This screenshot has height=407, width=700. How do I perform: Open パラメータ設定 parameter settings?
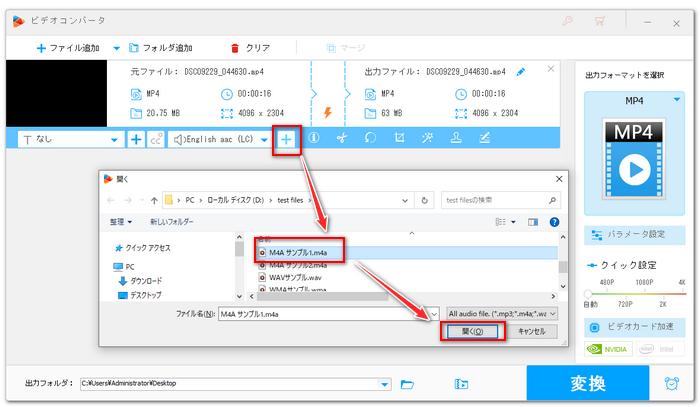[634, 235]
